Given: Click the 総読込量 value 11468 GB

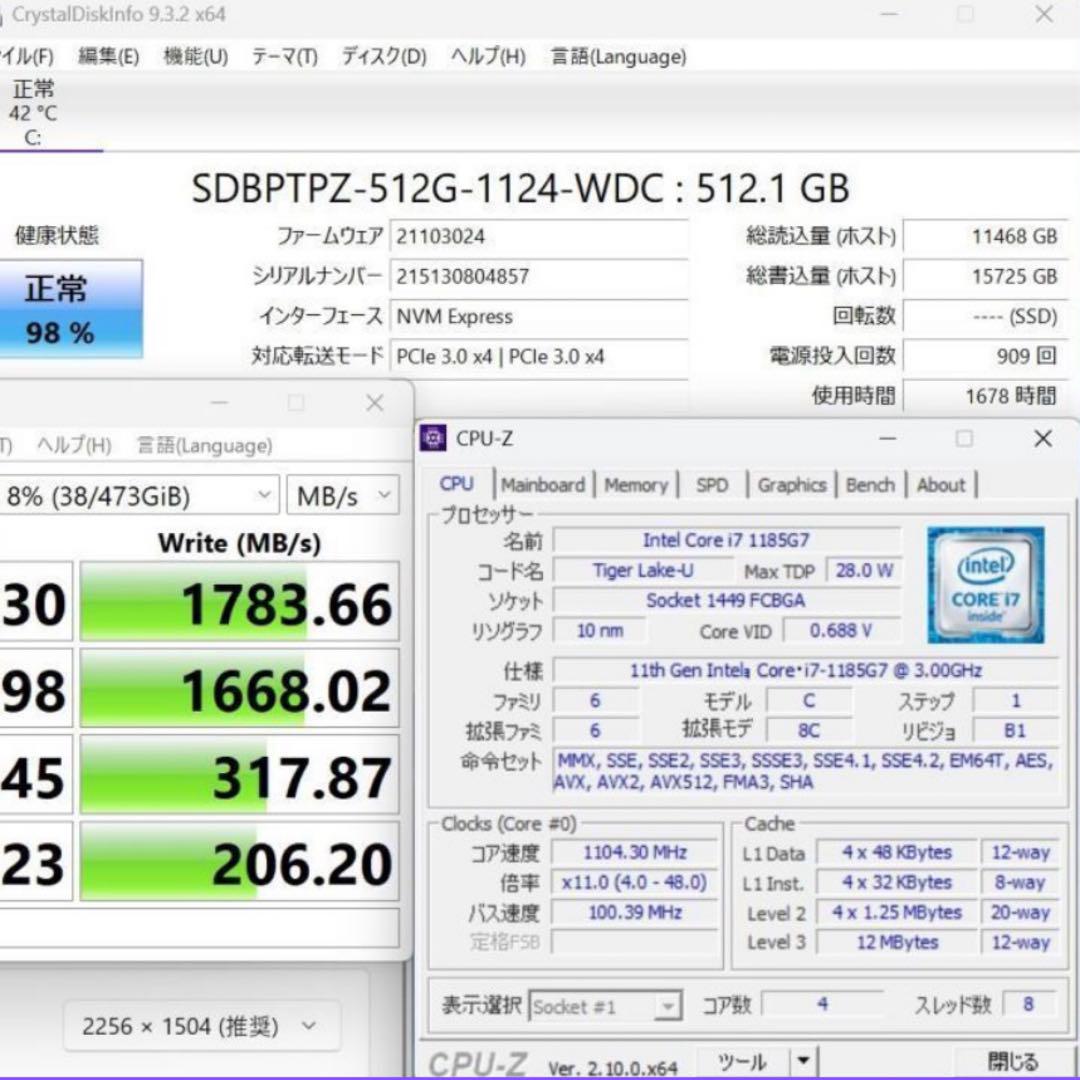Looking at the screenshot, I should pos(985,236).
